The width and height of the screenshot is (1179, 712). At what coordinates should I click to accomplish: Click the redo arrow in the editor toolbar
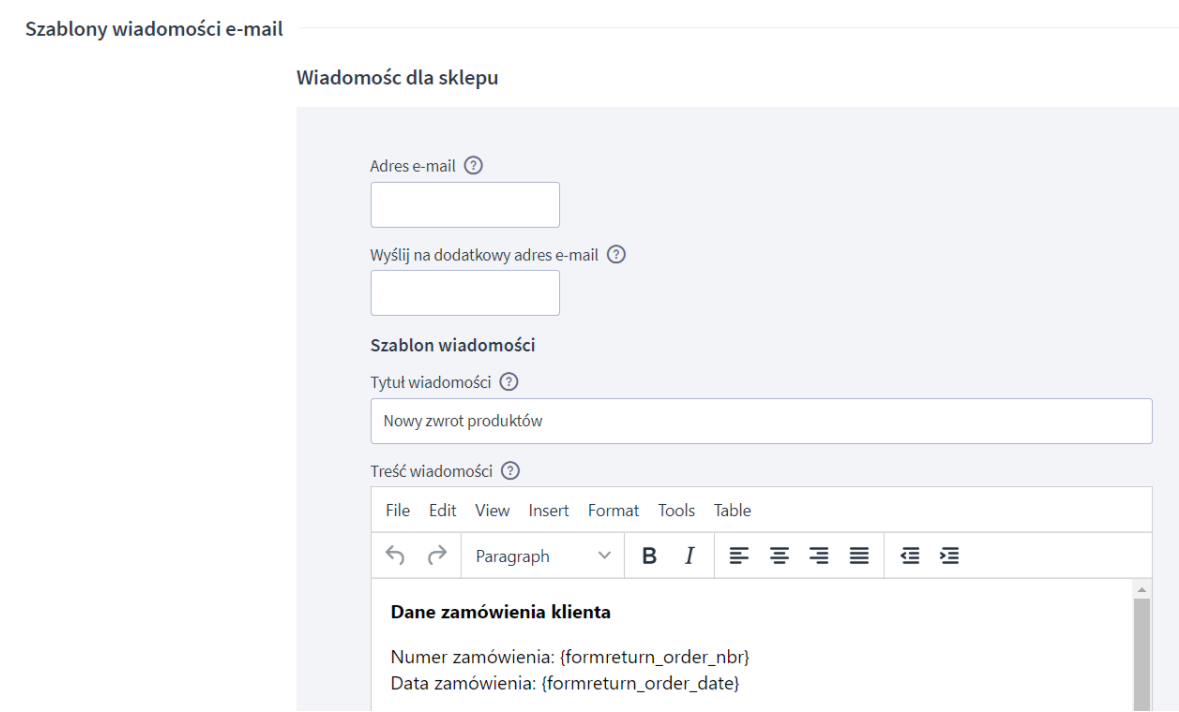point(437,556)
